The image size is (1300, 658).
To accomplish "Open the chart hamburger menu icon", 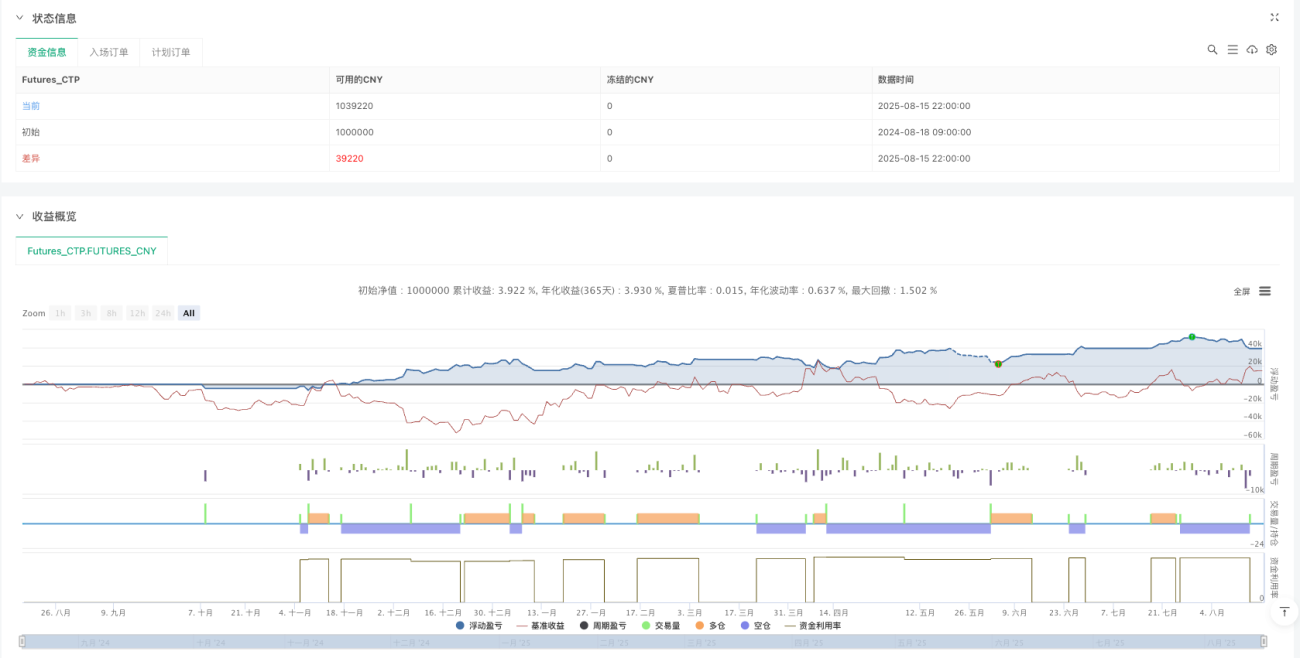I will tap(1265, 291).
